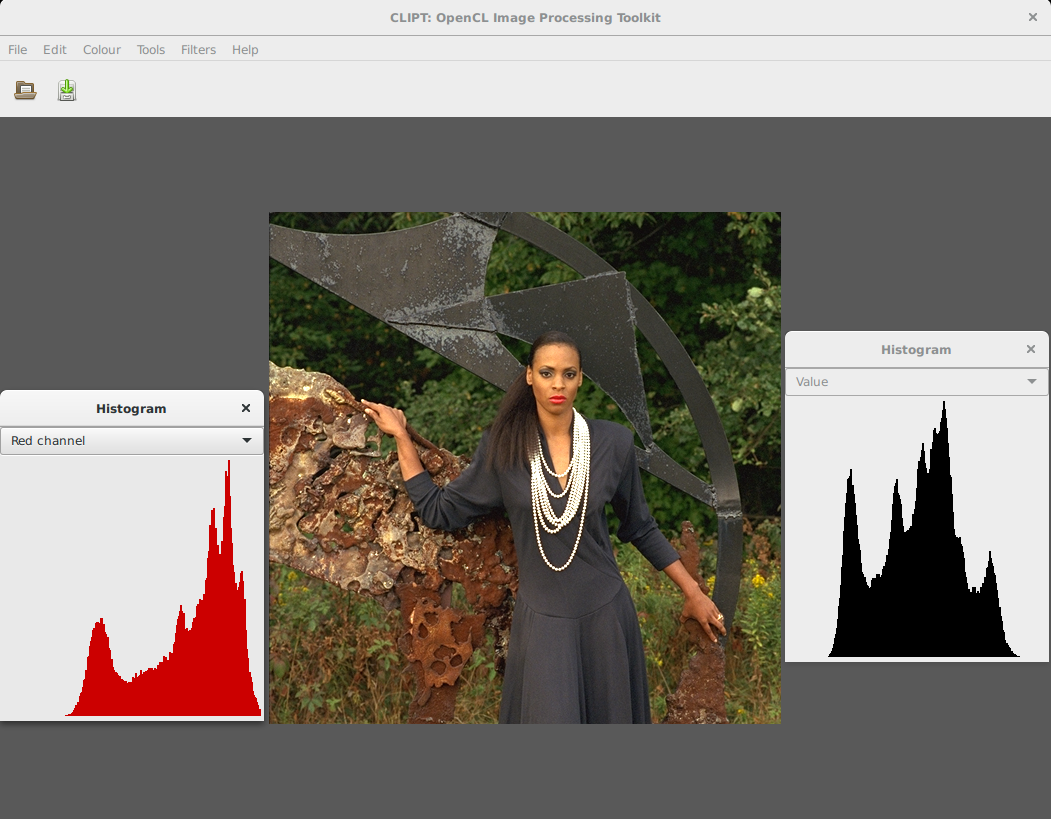Open the Help menu

(245, 50)
